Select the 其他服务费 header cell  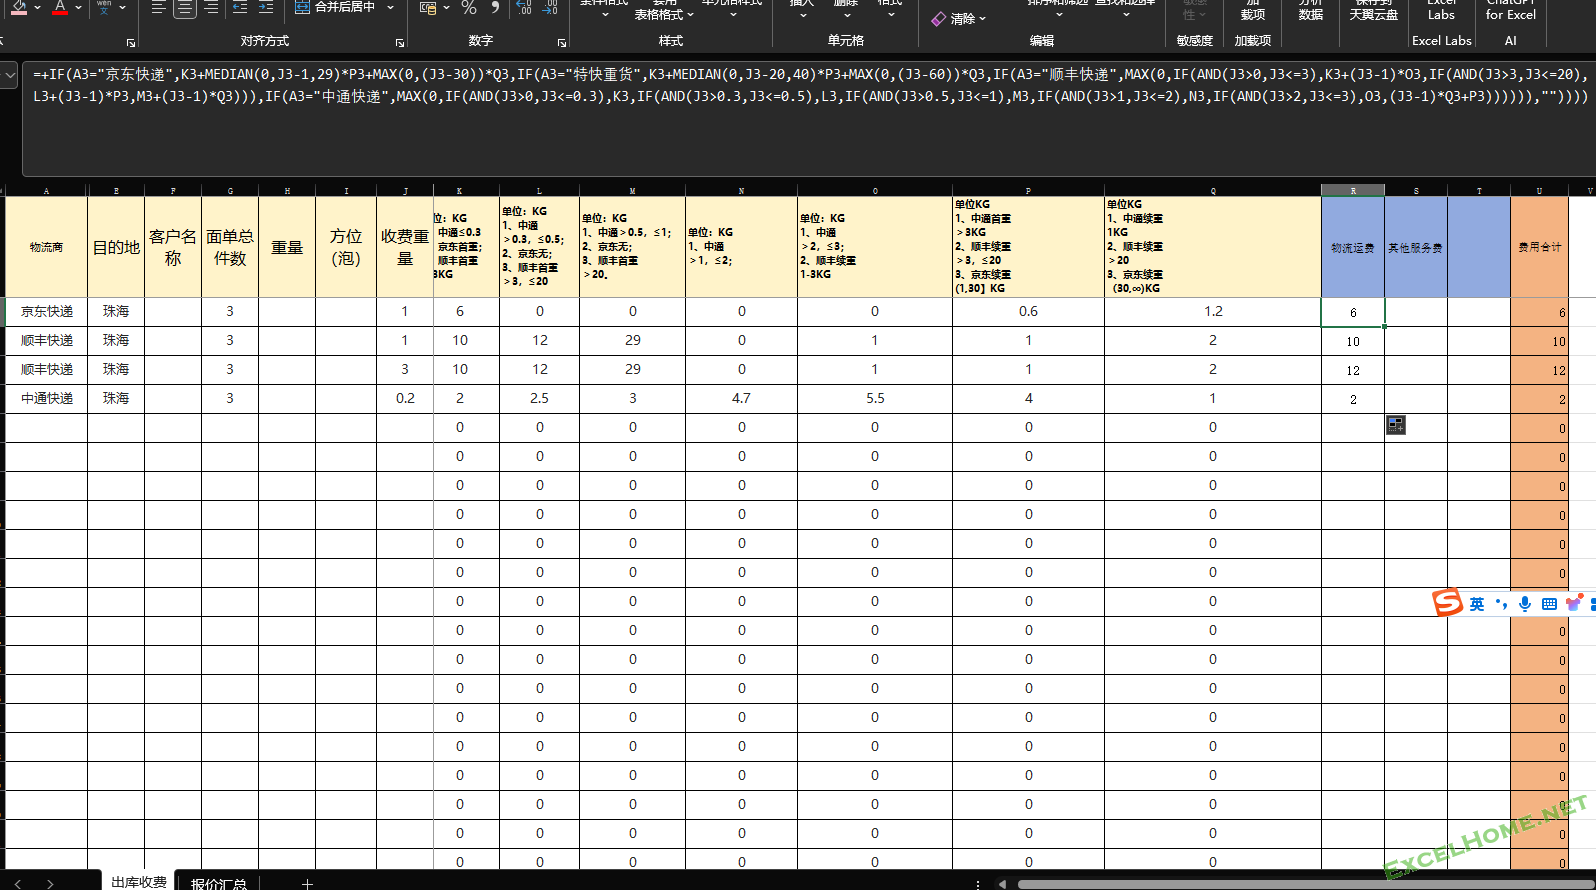[x=1415, y=247]
